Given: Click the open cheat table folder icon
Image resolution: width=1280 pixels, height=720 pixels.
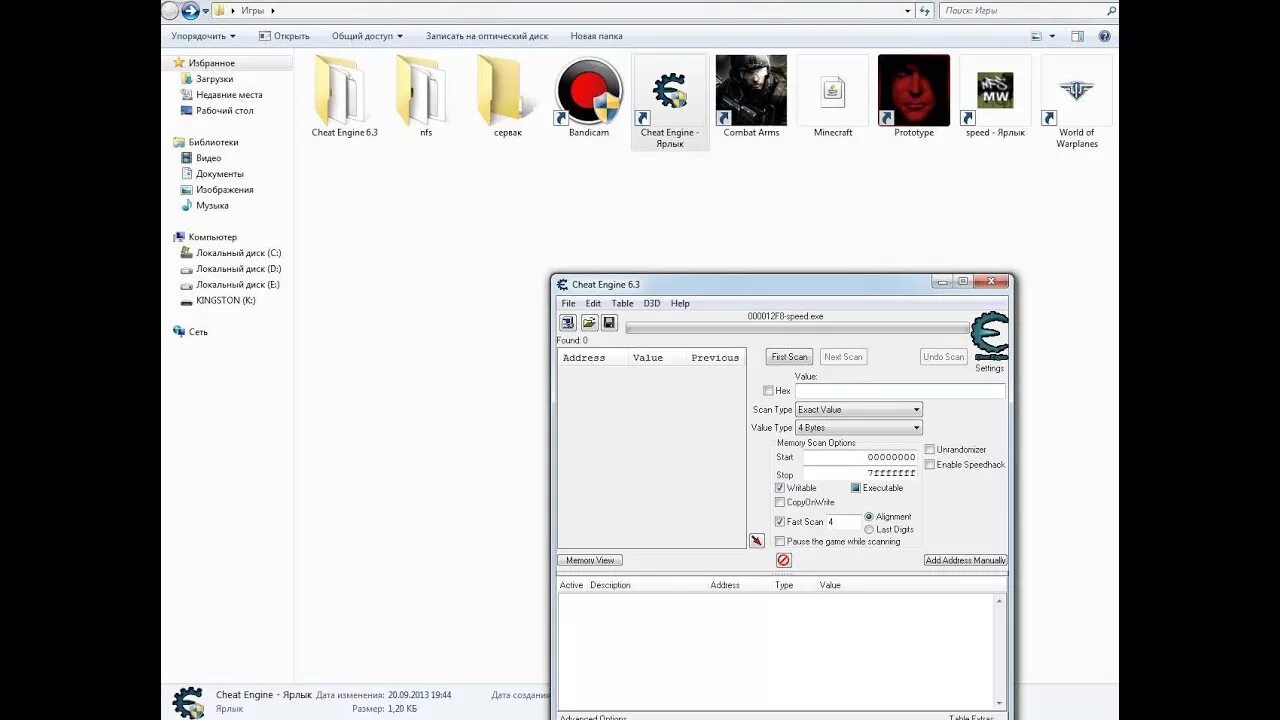Looking at the screenshot, I should point(589,322).
